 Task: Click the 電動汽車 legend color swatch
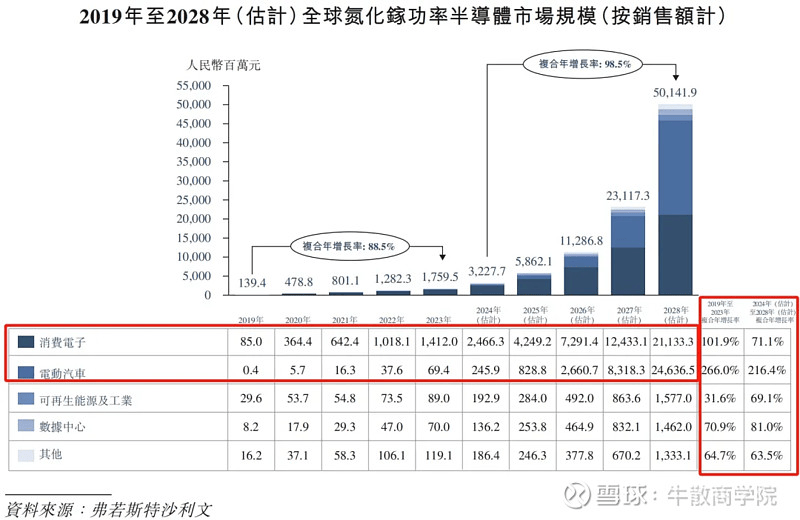click(x=26, y=372)
